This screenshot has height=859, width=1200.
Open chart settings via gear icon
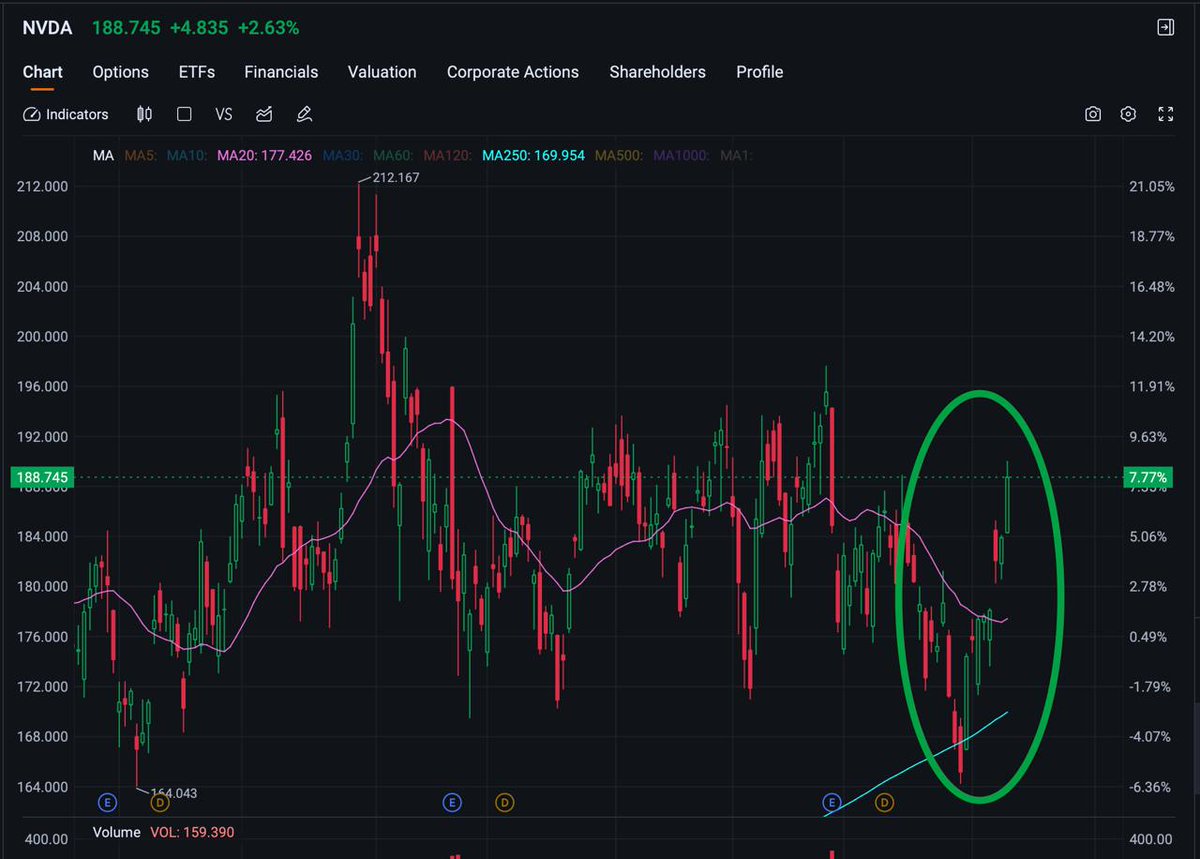click(x=1128, y=114)
